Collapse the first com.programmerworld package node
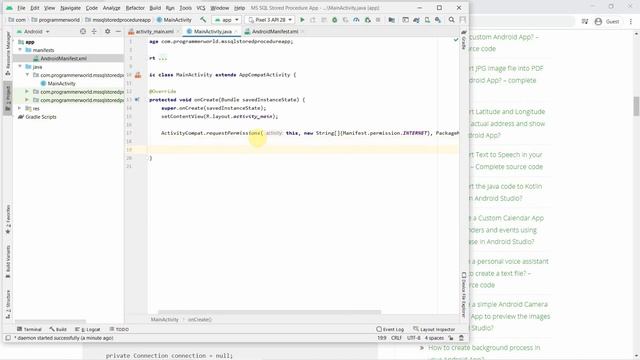This screenshot has width=640, height=360. tap(27, 75)
